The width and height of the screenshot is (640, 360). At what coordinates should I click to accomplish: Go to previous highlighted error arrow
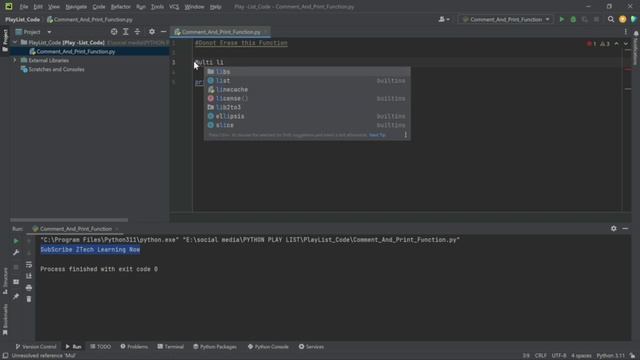616,44
